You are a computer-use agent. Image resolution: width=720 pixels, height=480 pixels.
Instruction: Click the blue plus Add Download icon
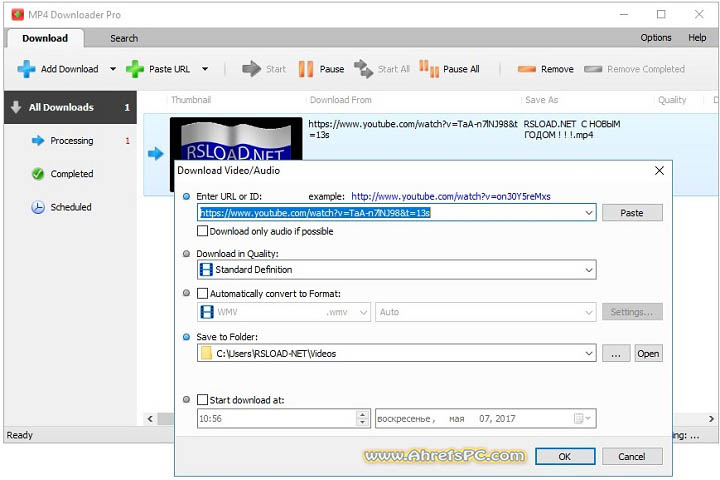(x=26, y=69)
